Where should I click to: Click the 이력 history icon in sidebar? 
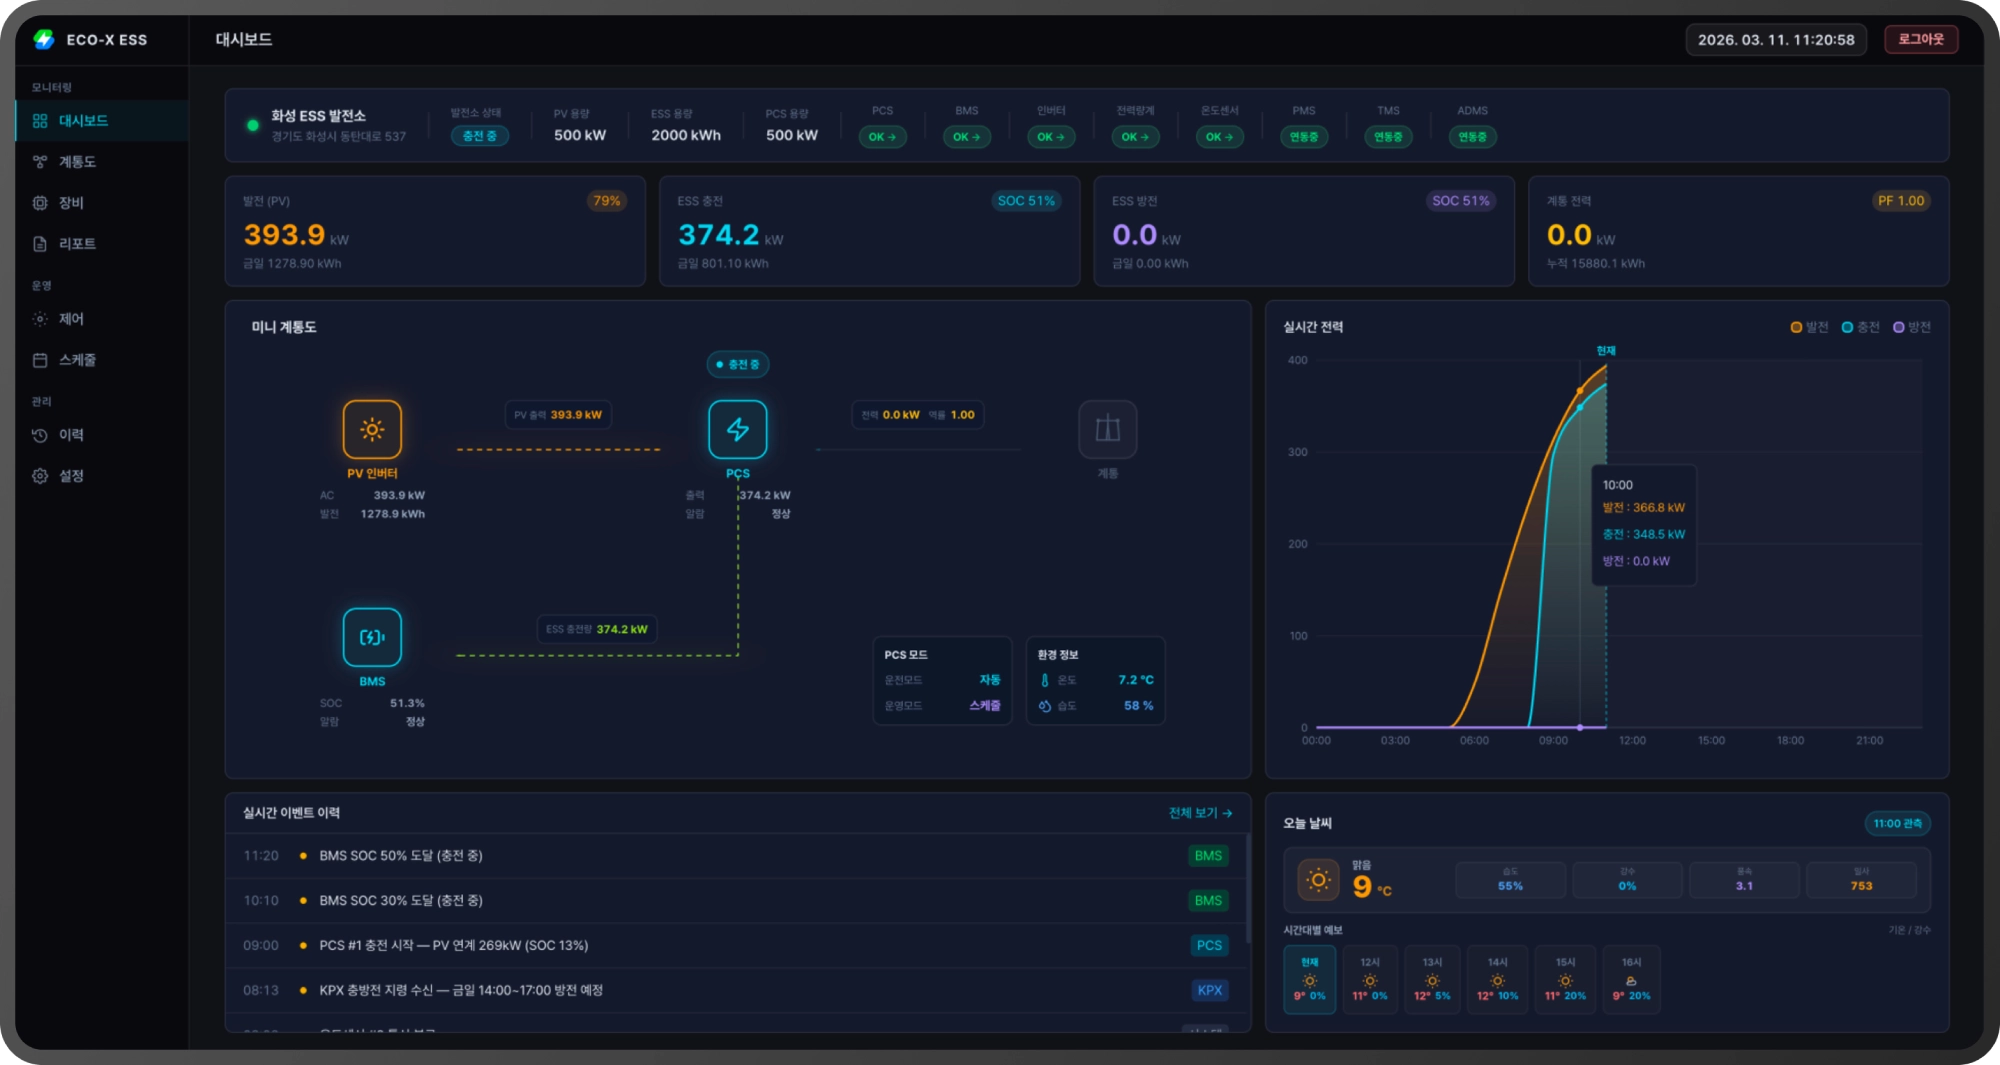click(40, 435)
